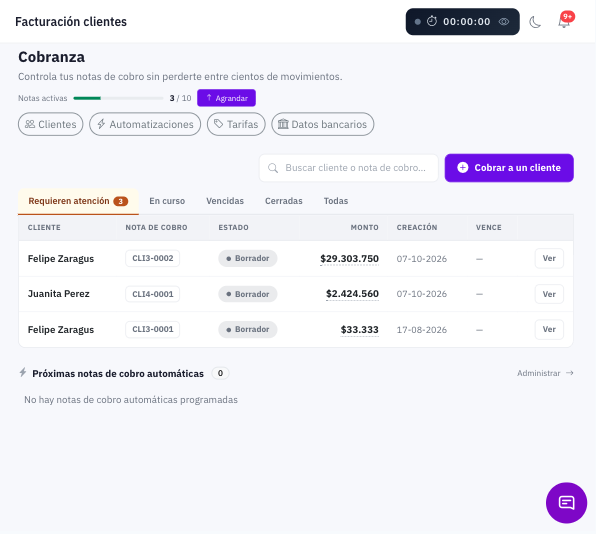The image size is (596, 534).
Task: Click the ESTADO column header
Action: [x=233, y=228]
